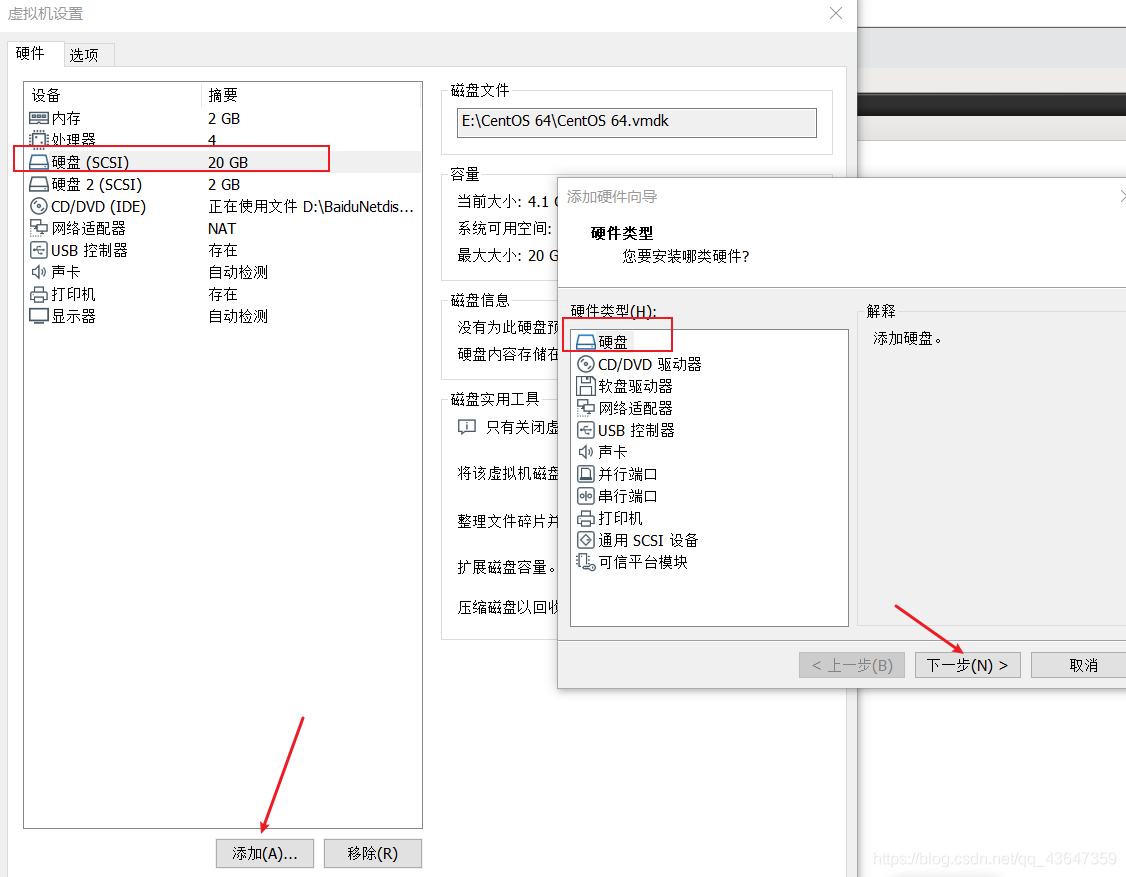Viewport: 1126px width, 877px height.
Task: Select the CD/DVD (IDE) disc icon
Action: pos(39,206)
